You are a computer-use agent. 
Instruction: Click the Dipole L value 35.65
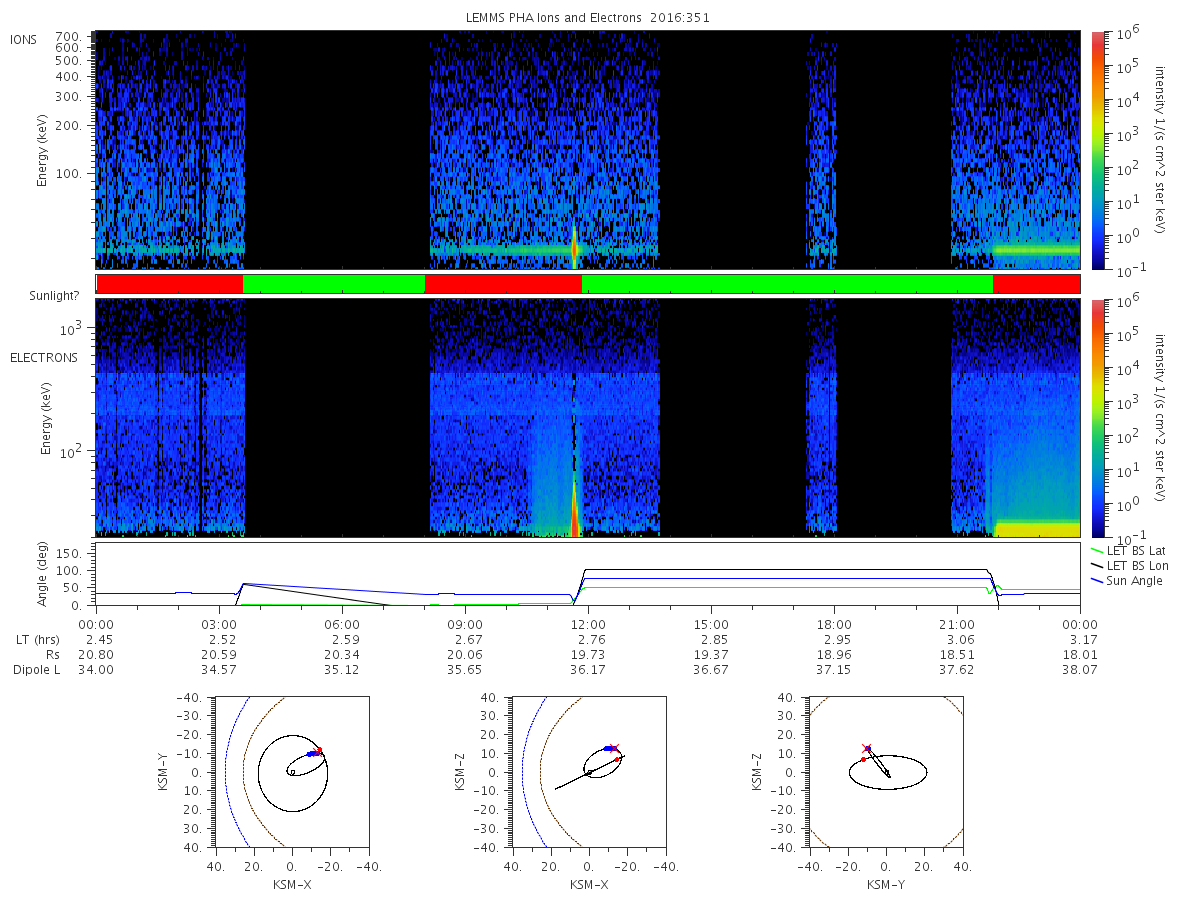pyautogui.click(x=465, y=670)
